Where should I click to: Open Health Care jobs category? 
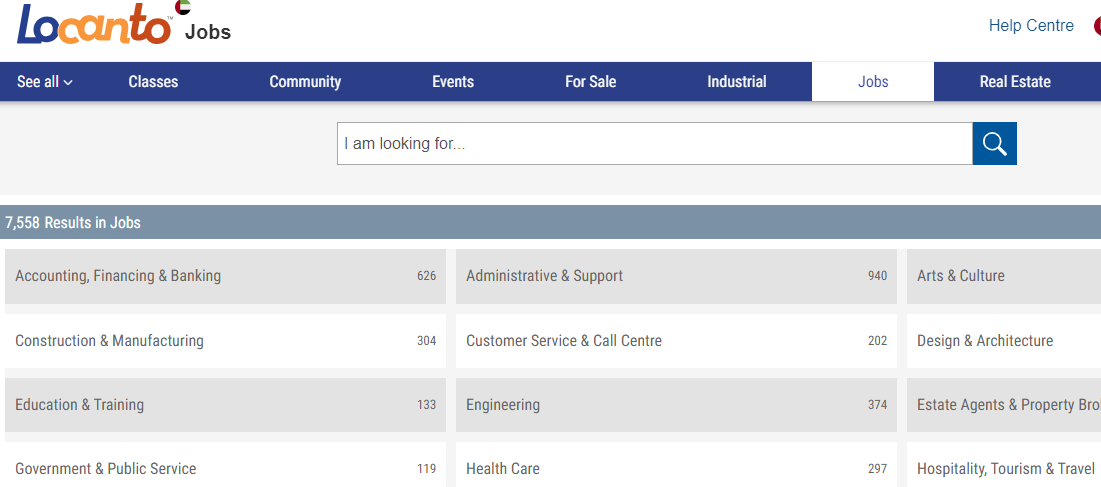[x=503, y=469]
